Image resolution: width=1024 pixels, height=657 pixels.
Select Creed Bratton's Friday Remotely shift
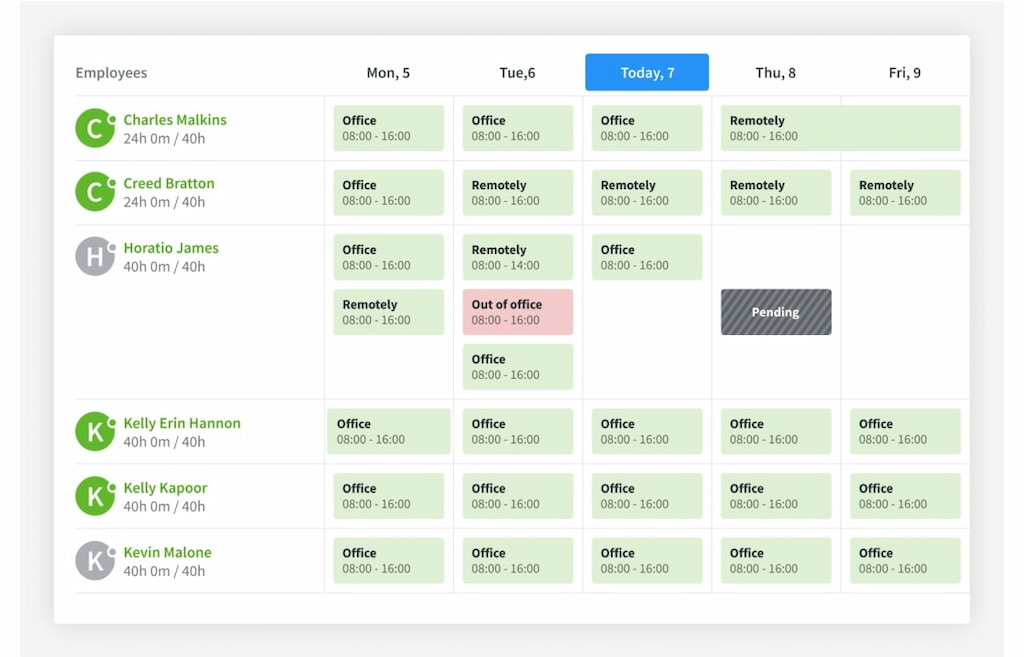point(904,192)
